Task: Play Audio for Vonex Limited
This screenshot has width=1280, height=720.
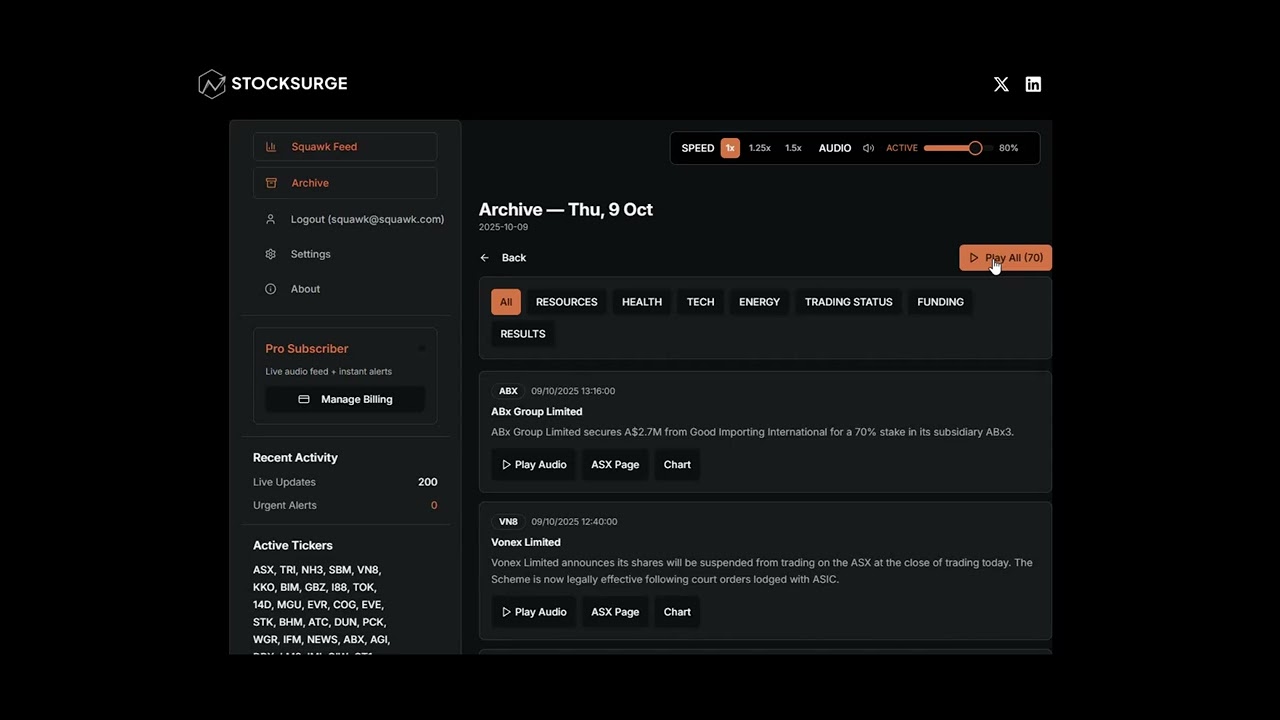Action: tap(534, 612)
